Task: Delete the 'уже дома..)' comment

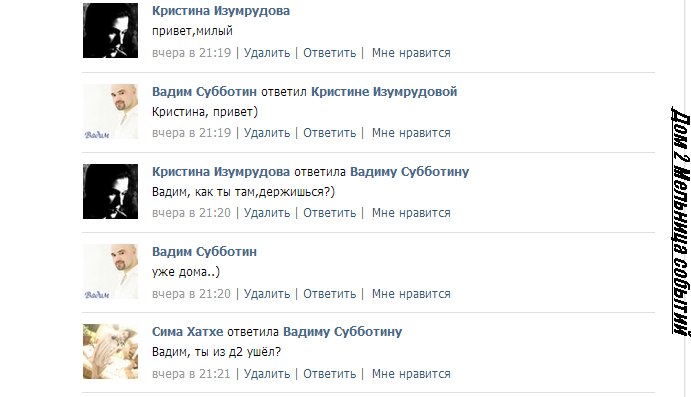Action: pos(267,294)
